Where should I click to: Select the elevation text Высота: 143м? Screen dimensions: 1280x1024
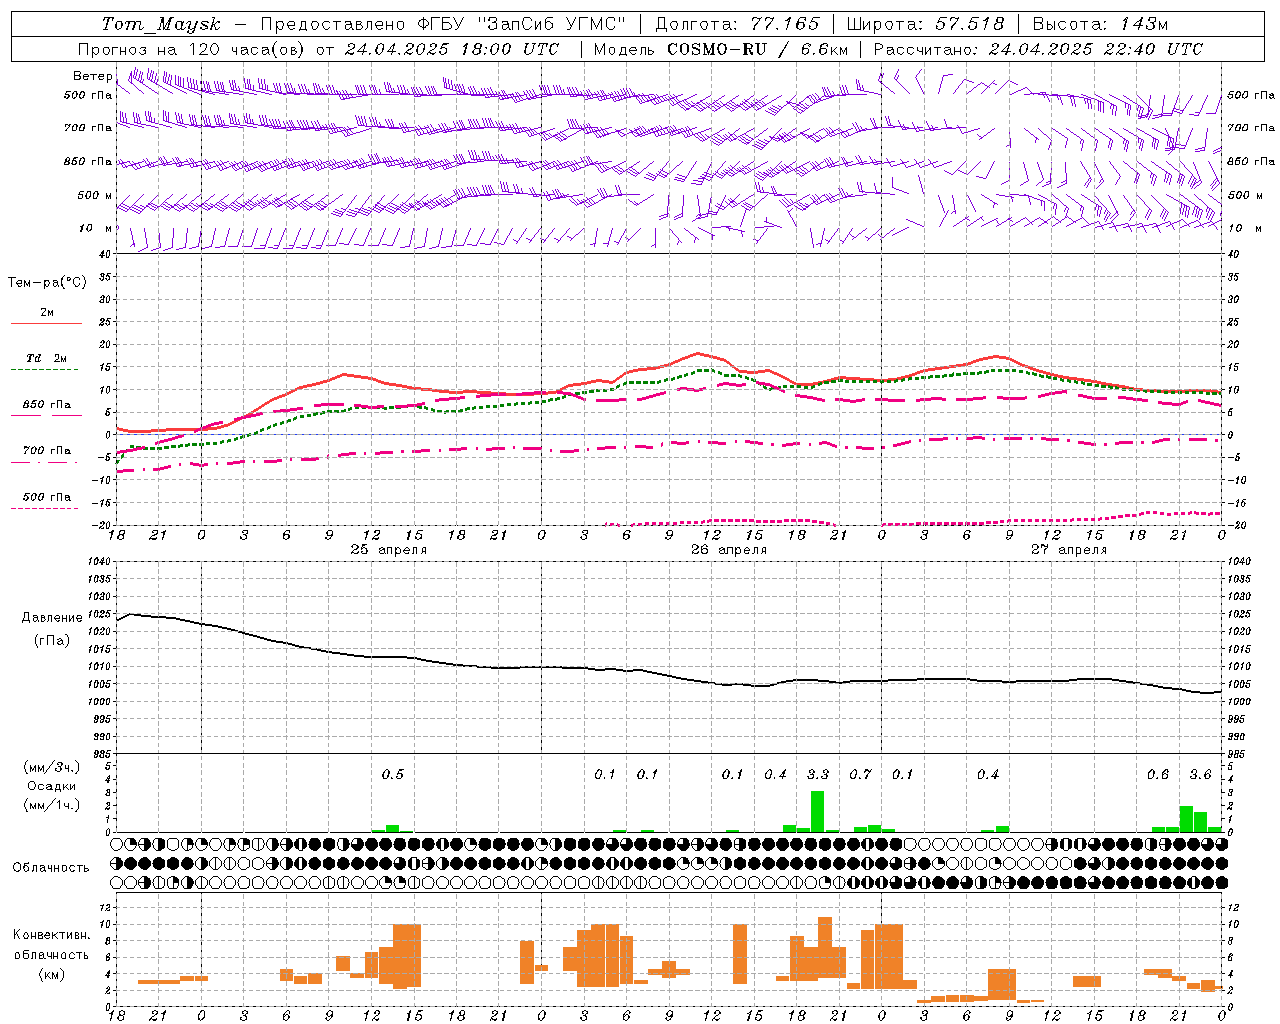[1100, 24]
